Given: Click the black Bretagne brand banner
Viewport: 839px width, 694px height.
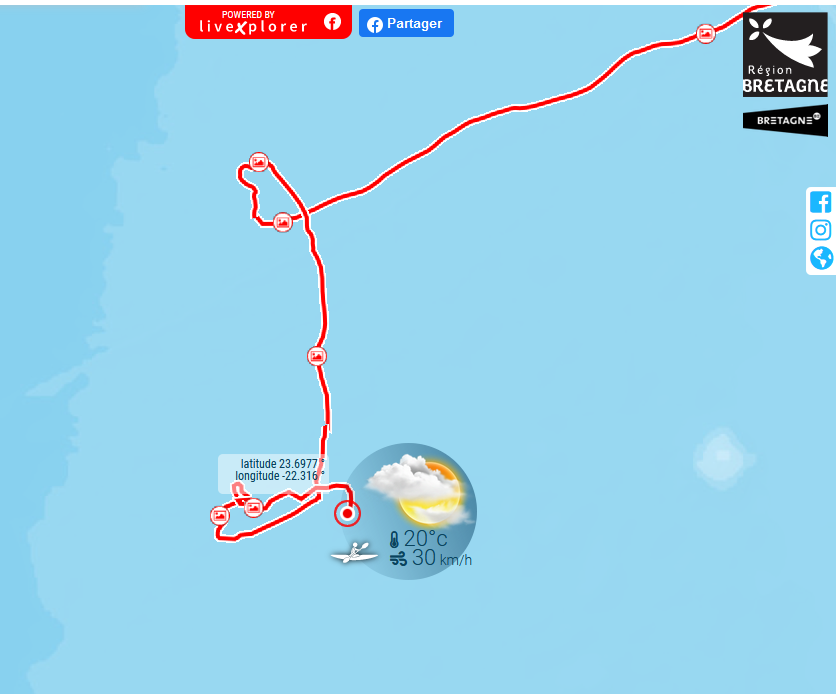Looking at the screenshot, I should 785,120.
